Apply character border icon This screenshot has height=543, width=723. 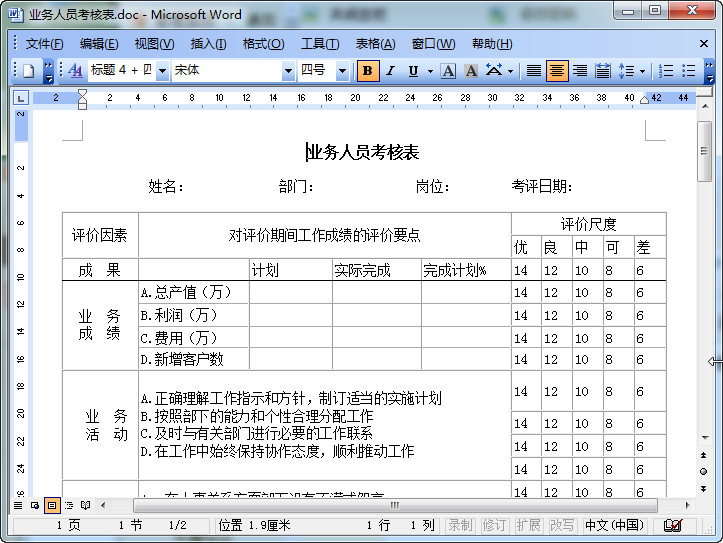click(448, 71)
